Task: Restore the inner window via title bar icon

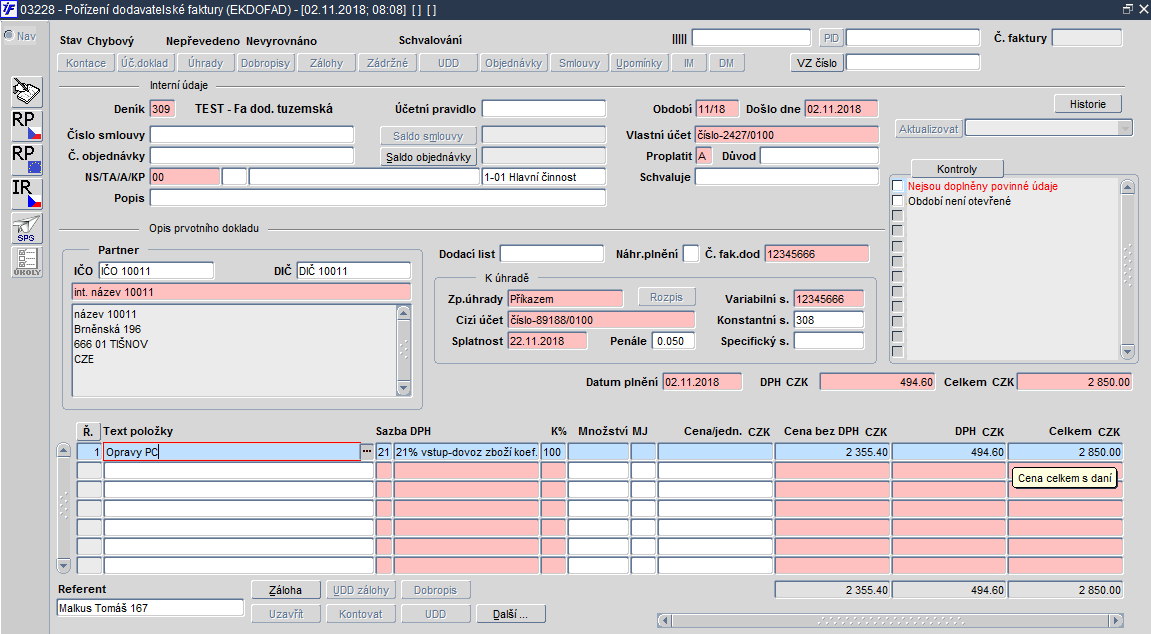Action: (x=1128, y=9)
